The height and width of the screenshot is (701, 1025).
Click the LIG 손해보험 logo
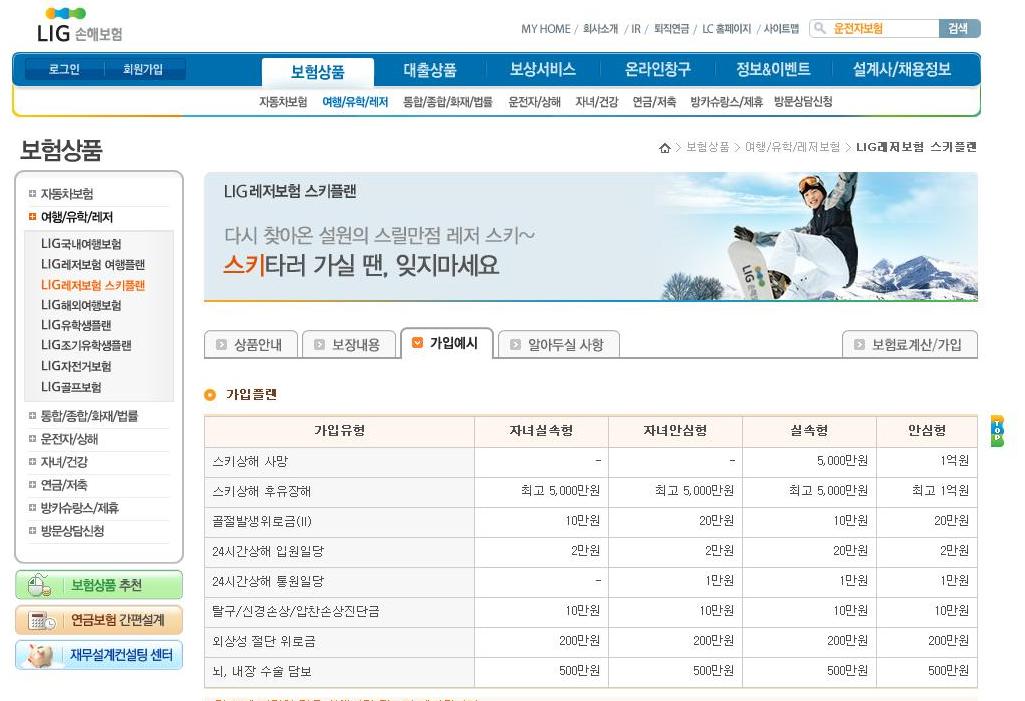click(x=79, y=26)
